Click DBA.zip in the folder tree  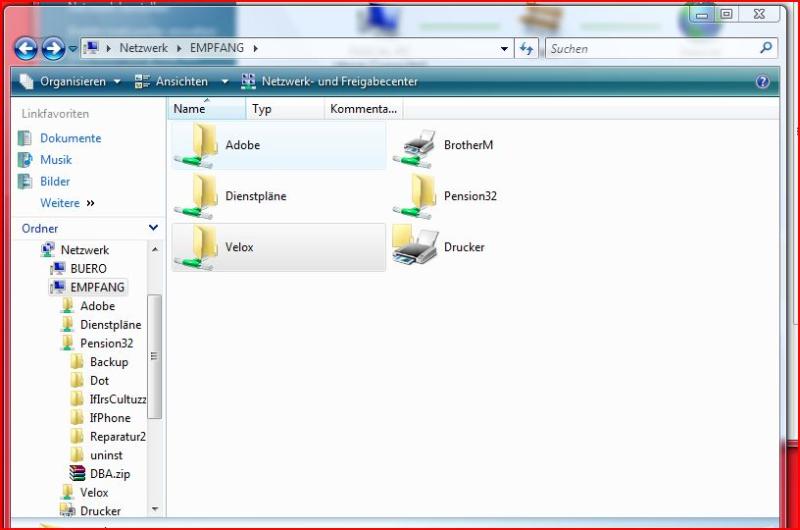[109, 474]
